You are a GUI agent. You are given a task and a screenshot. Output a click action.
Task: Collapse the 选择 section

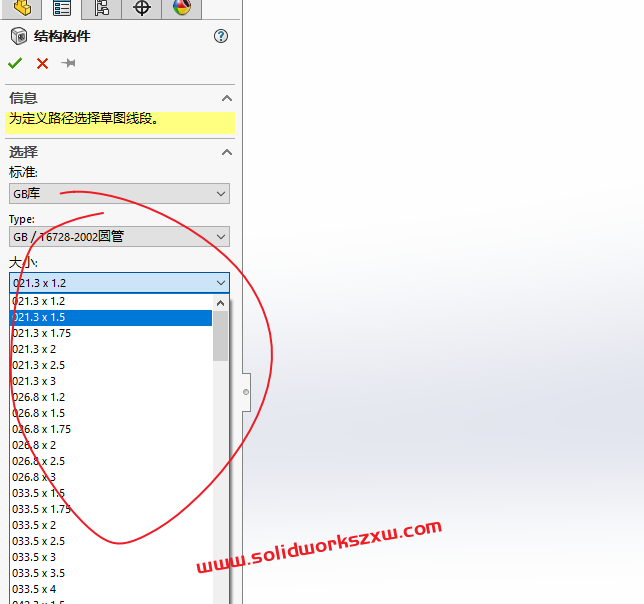click(x=227, y=152)
